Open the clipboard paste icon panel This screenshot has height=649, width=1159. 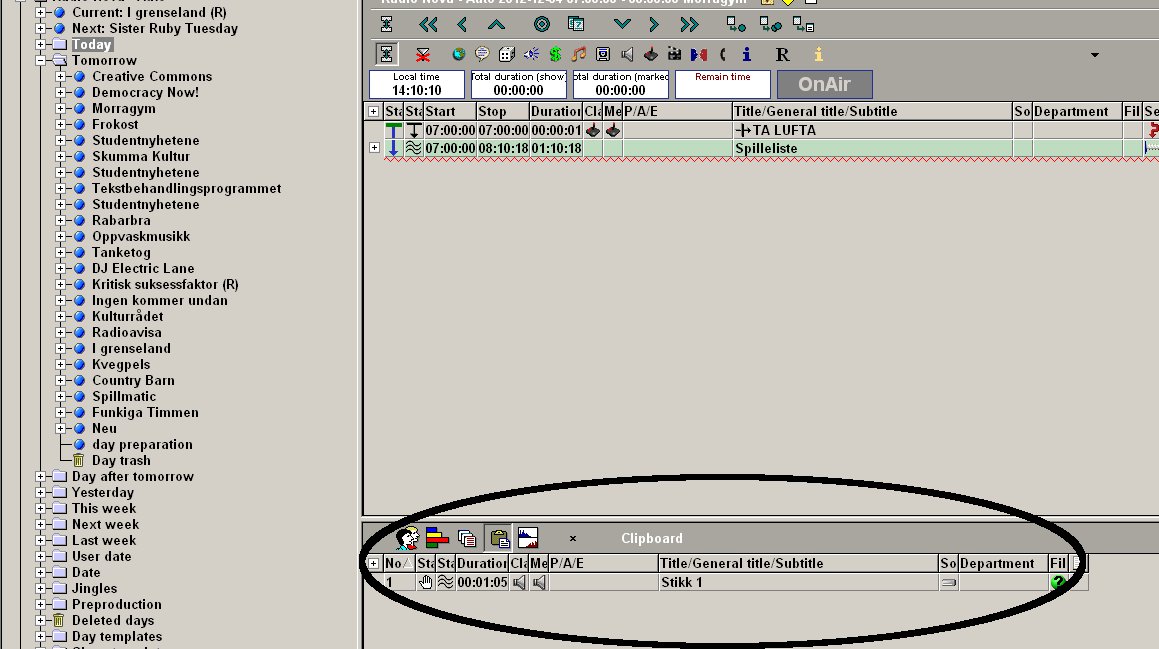[x=500, y=538]
